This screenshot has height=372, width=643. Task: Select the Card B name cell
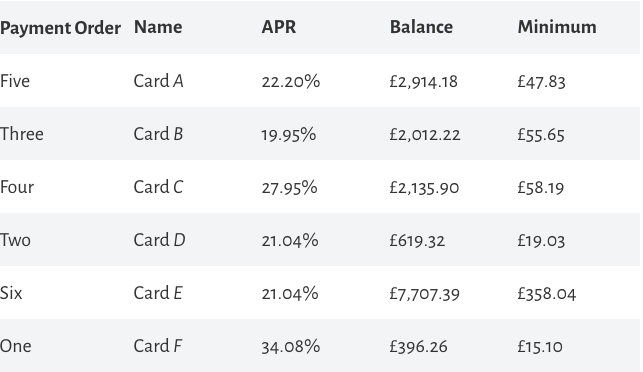click(x=158, y=134)
